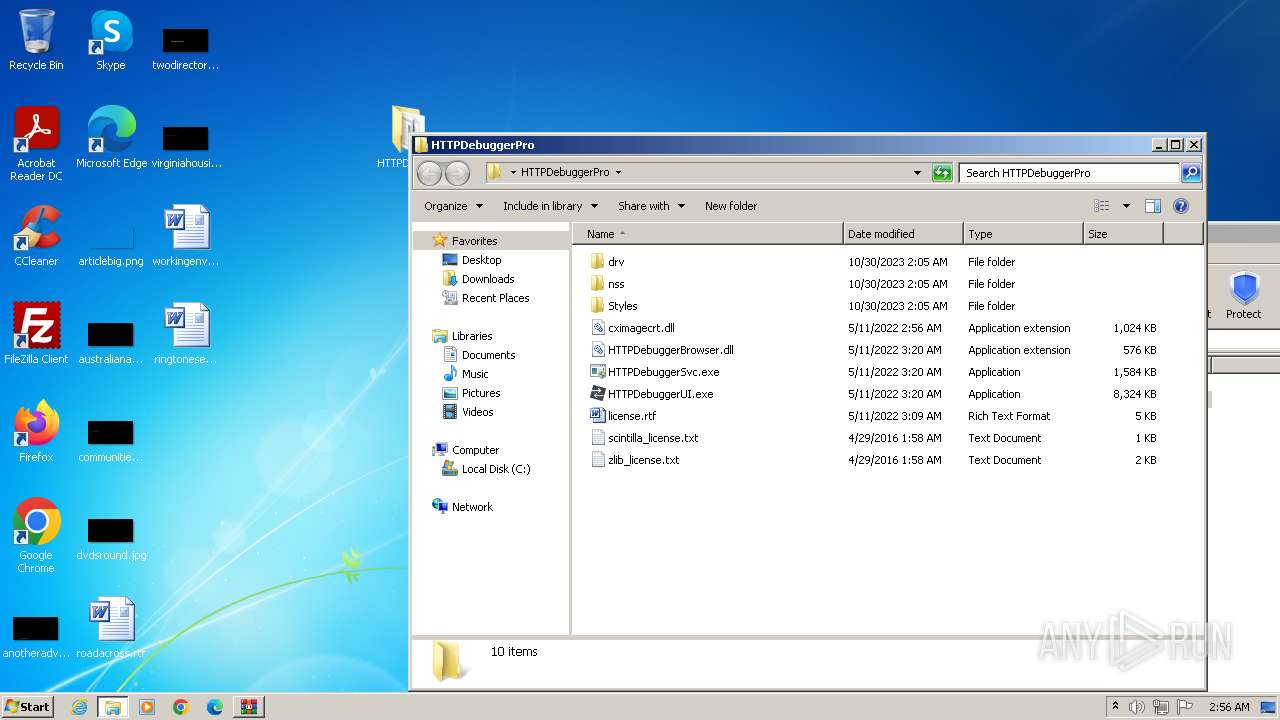Launch Skype from the desktop
Screen dimensions: 1280x720
[110, 40]
